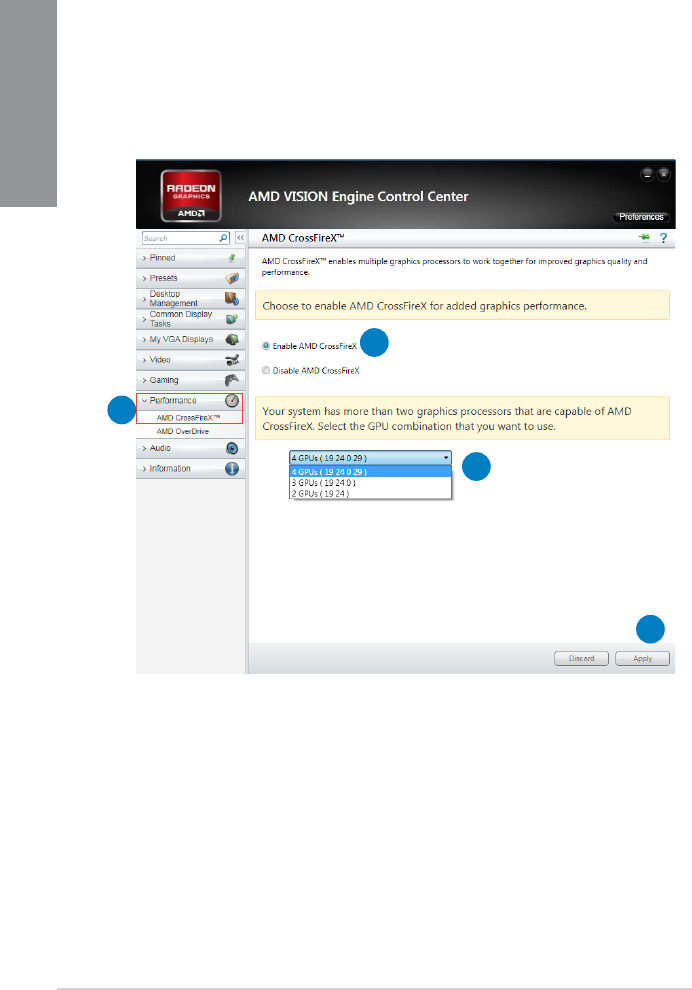Click the AMD CrossFireX page heading
Image resolution: width=692 pixels, height=990 pixels.
[x=303, y=238]
